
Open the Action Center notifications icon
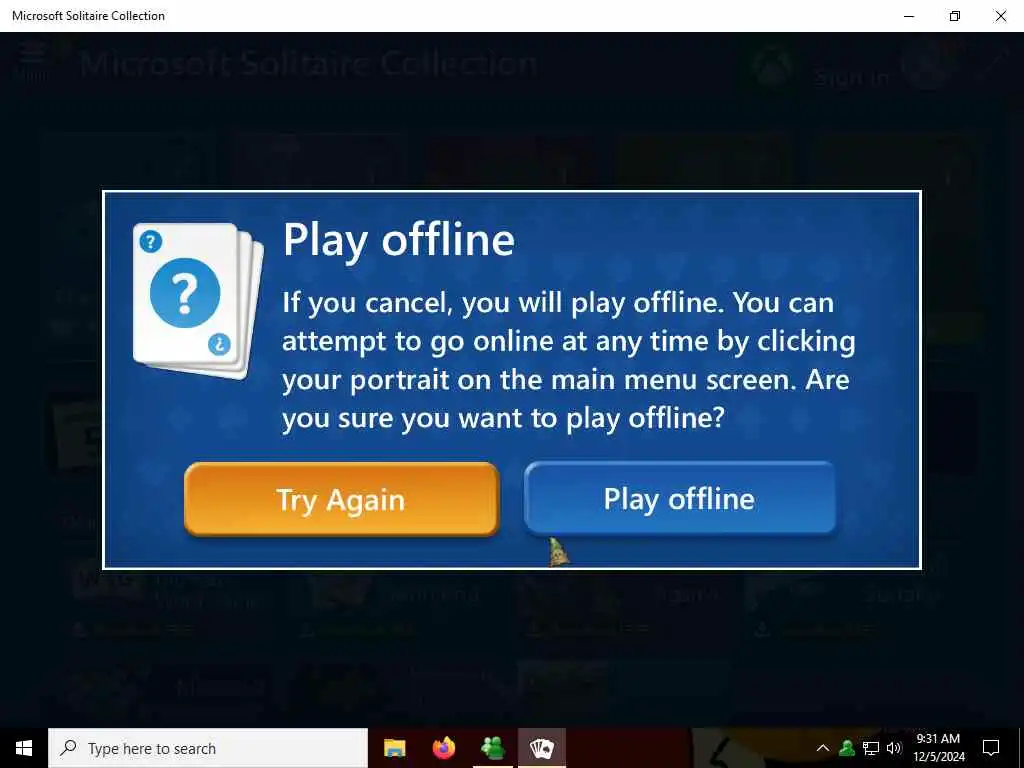pyautogui.click(x=991, y=748)
